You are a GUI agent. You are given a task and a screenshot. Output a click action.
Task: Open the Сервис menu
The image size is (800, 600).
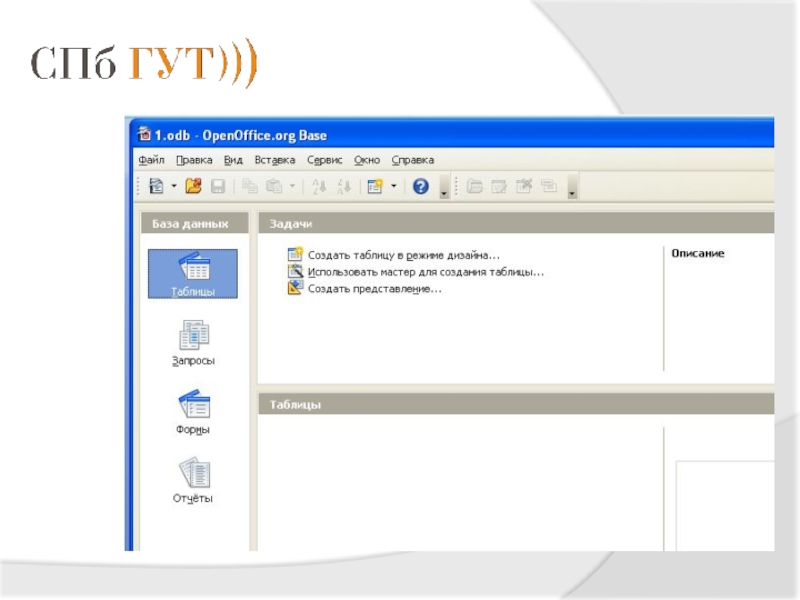(x=324, y=160)
